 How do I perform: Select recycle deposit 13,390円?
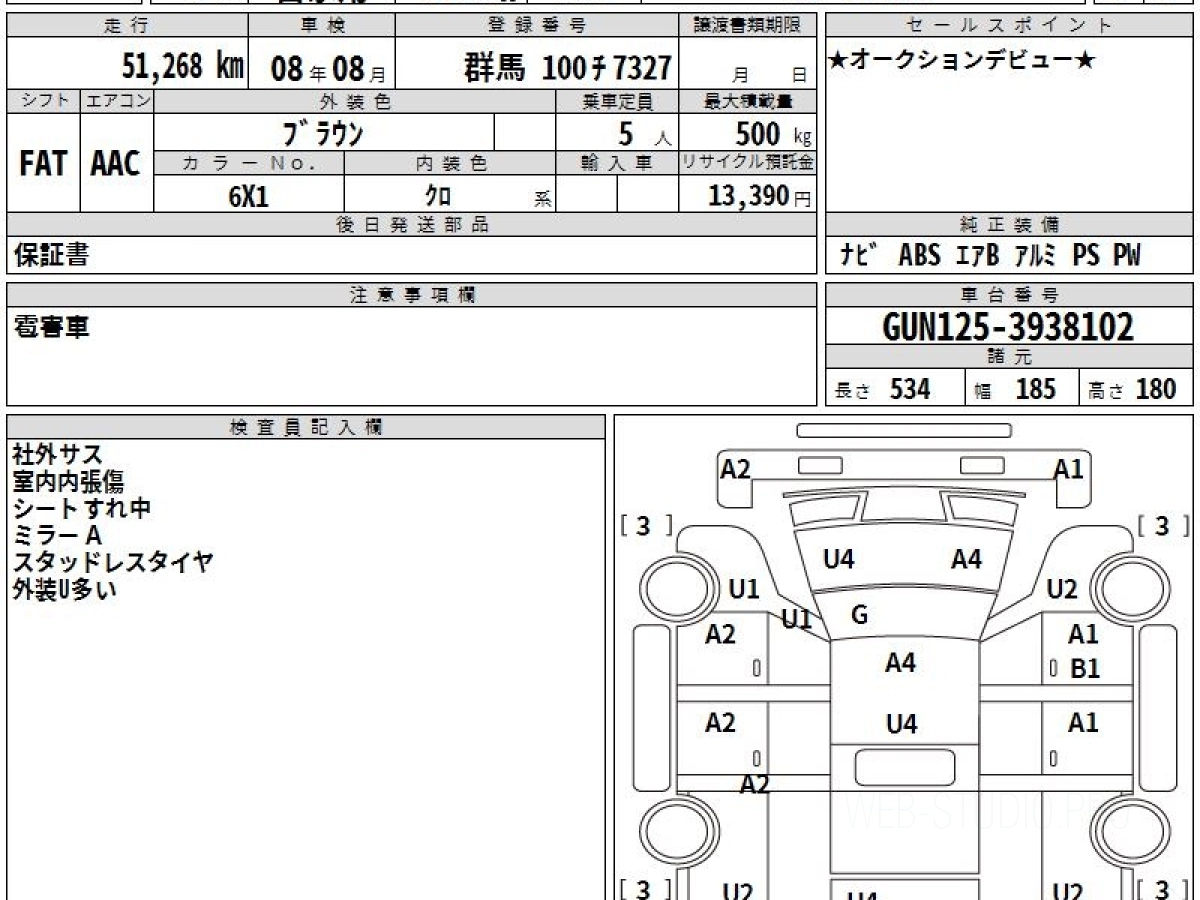click(759, 197)
